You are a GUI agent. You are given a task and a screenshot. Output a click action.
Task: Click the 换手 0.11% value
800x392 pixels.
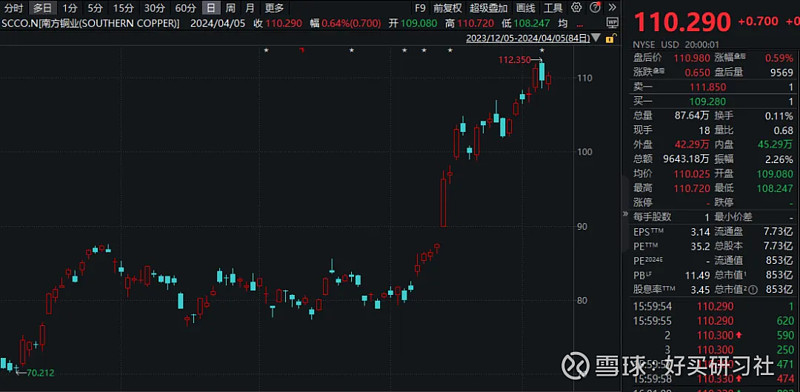[779, 116]
